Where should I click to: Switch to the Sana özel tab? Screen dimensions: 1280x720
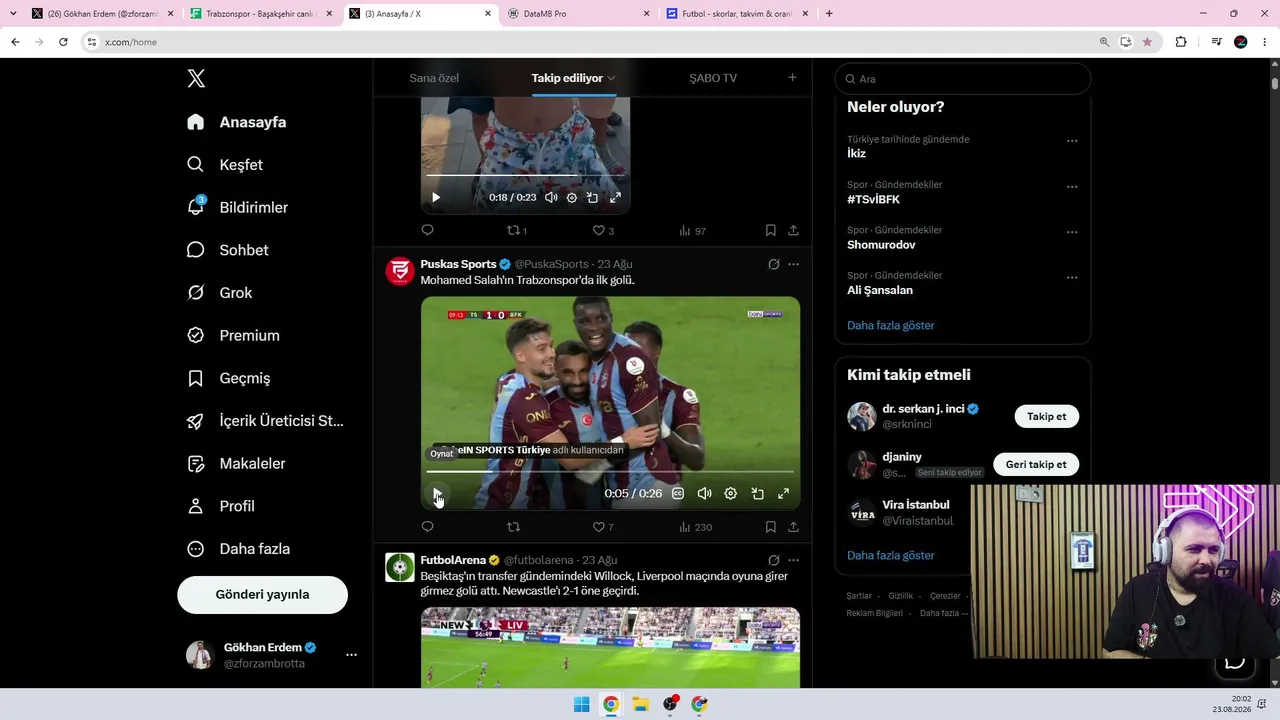pos(434,78)
